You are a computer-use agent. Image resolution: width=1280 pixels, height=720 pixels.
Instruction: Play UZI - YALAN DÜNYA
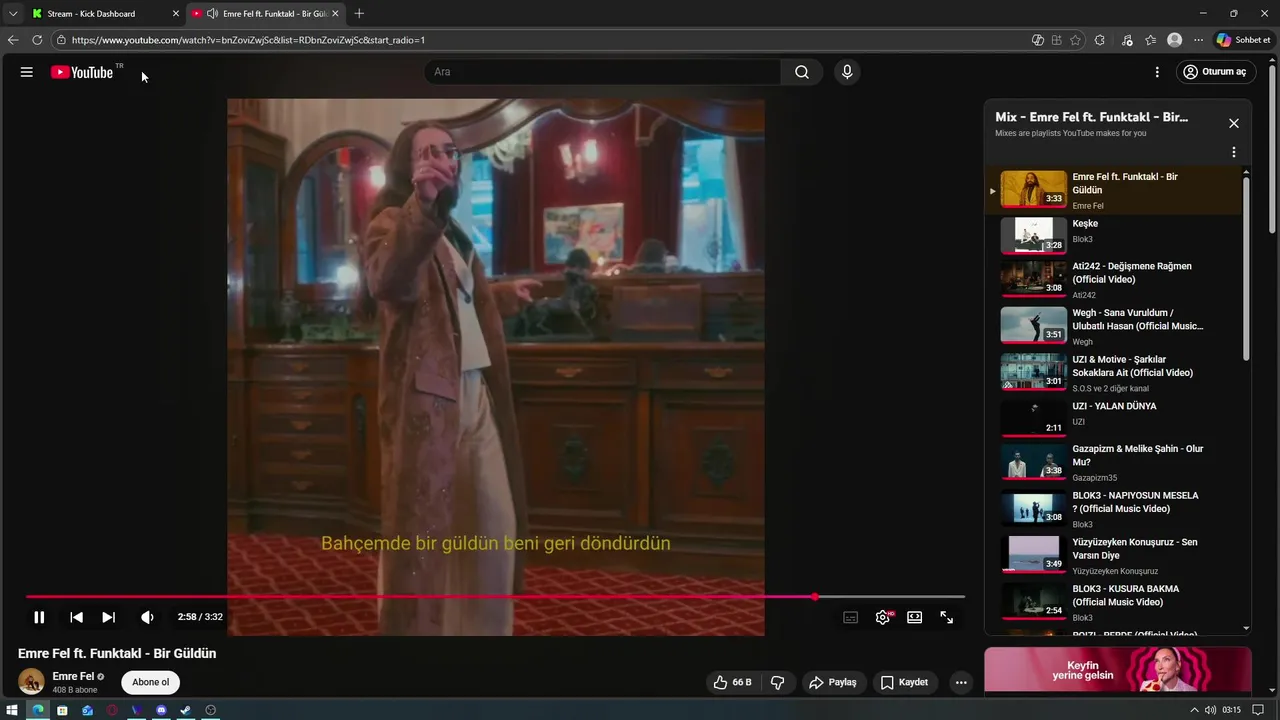tap(1114, 418)
